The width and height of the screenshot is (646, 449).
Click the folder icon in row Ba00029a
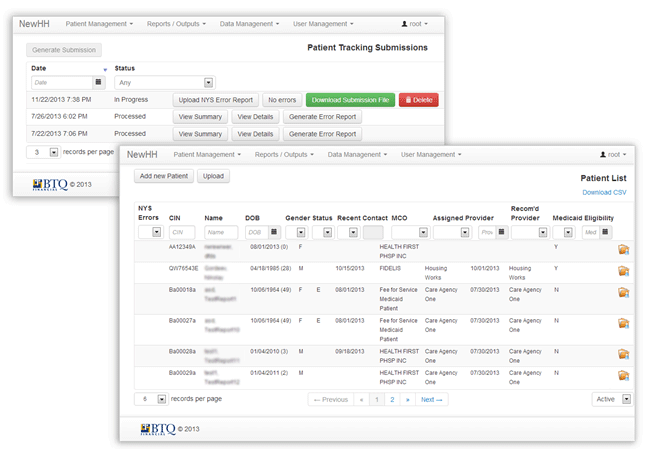[x=623, y=375]
